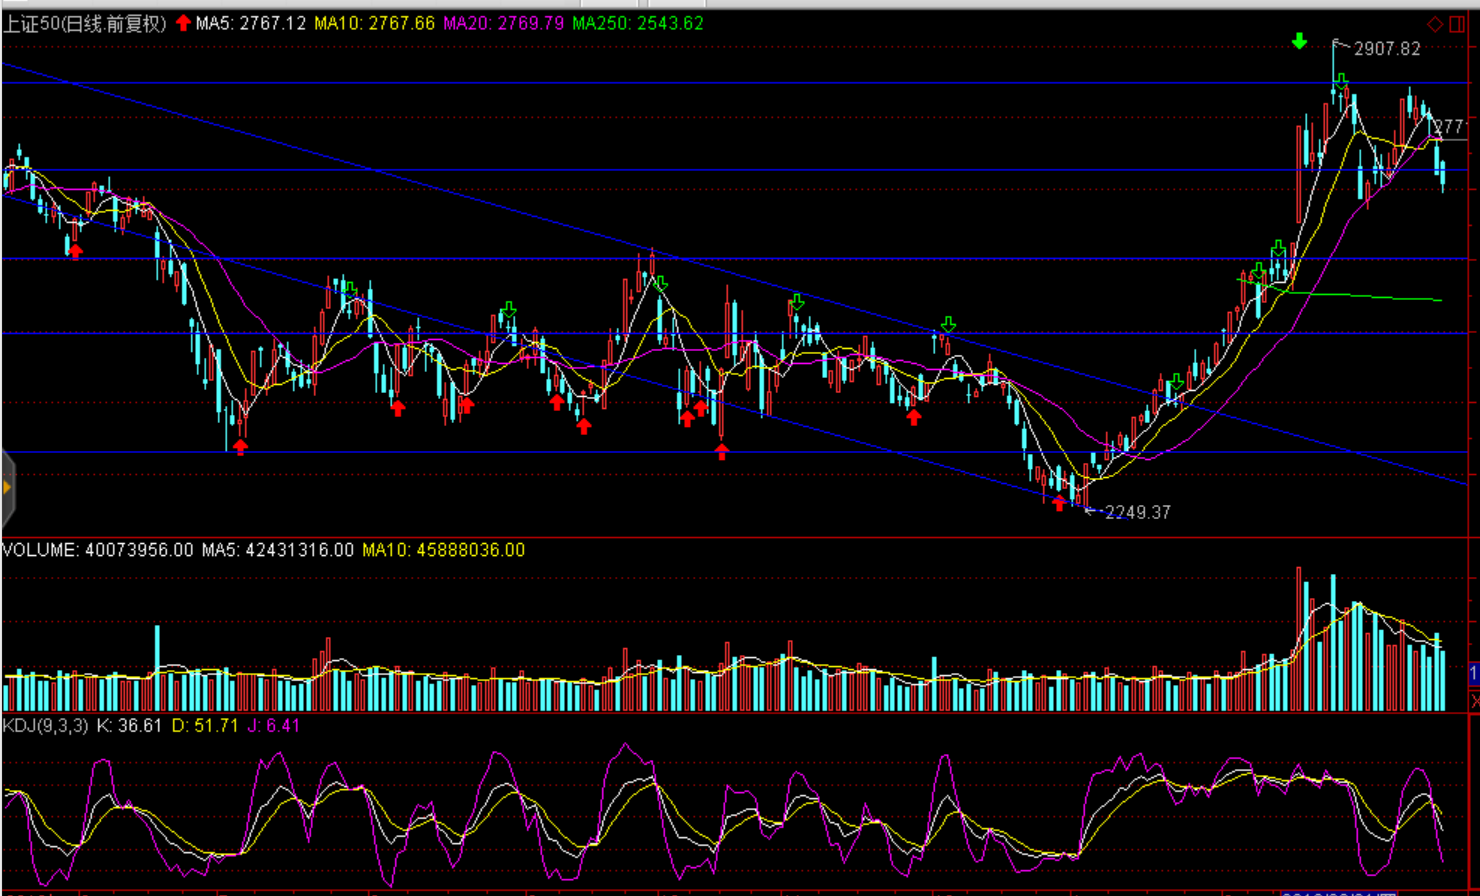This screenshot has width=1480, height=896.
Task: Click the red split-panel icon at top right
Action: (1459, 24)
